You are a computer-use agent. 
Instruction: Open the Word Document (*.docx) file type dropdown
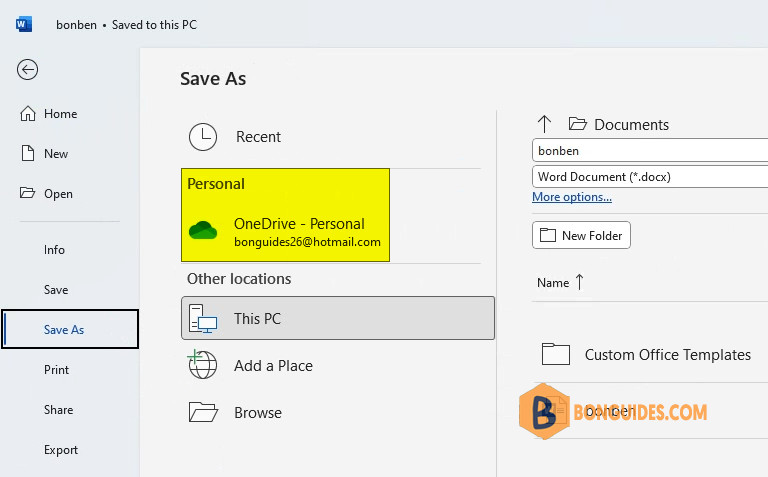click(650, 176)
